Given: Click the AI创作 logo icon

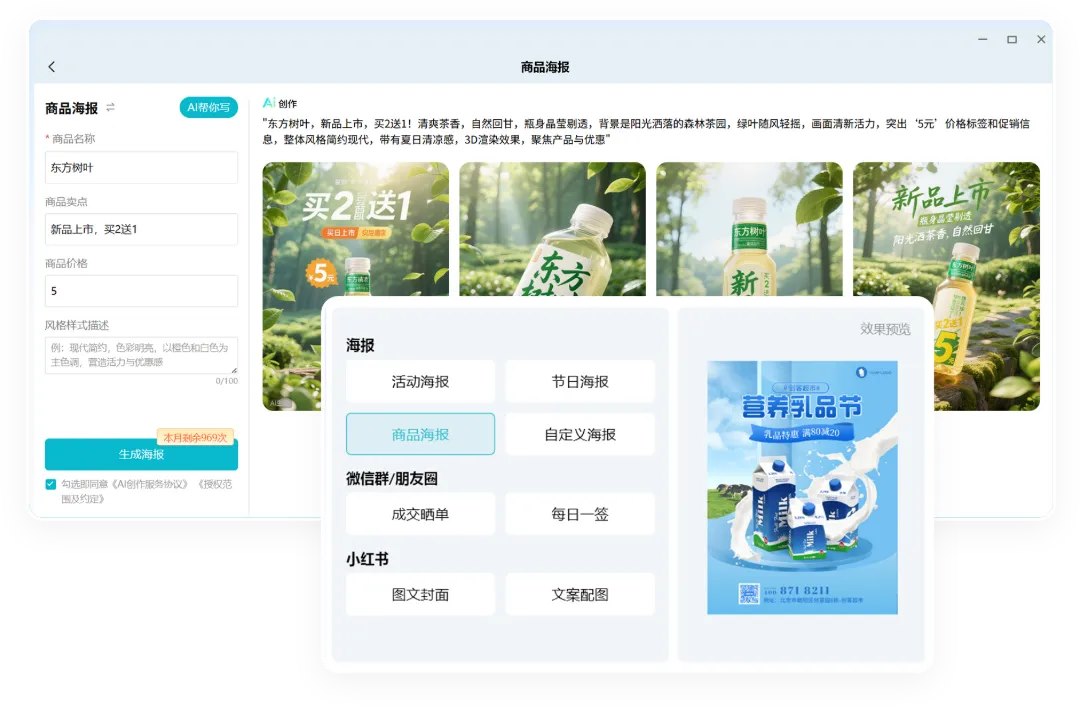Looking at the screenshot, I should click(x=269, y=103).
